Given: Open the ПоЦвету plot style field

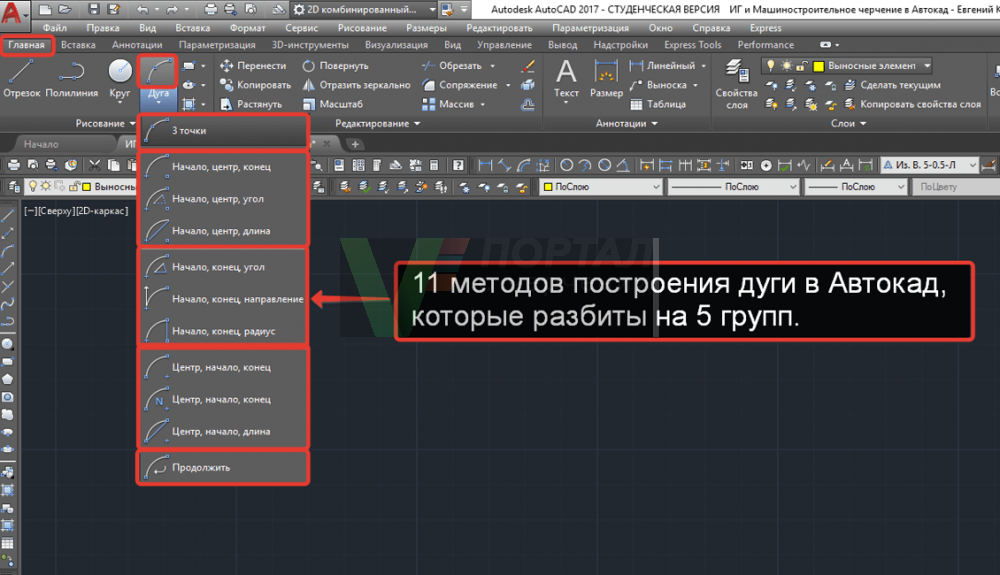Looking at the screenshot, I should click(x=956, y=187).
